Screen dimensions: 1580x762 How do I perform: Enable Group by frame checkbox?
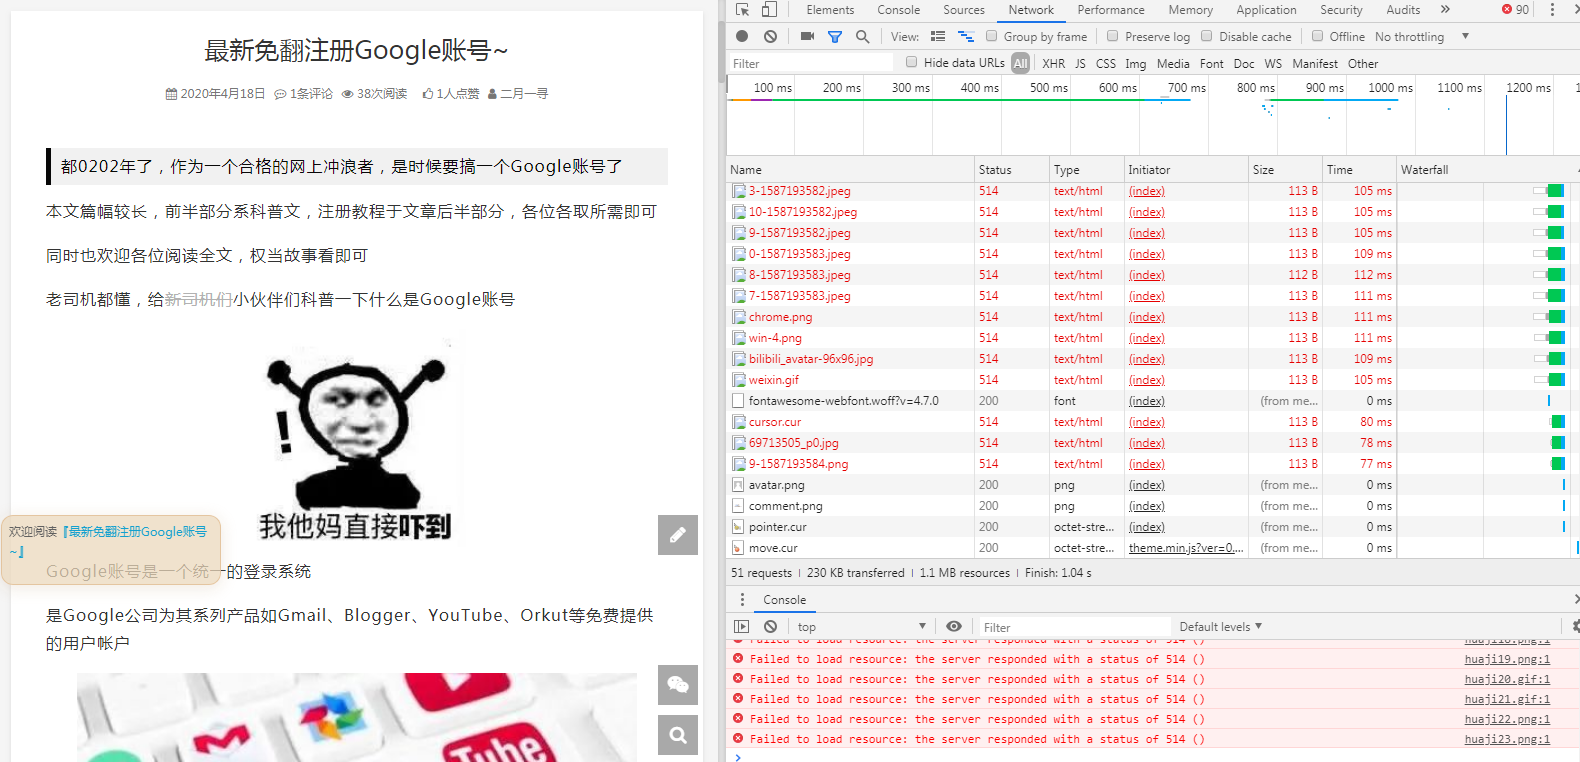pyautogui.click(x=992, y=36)
